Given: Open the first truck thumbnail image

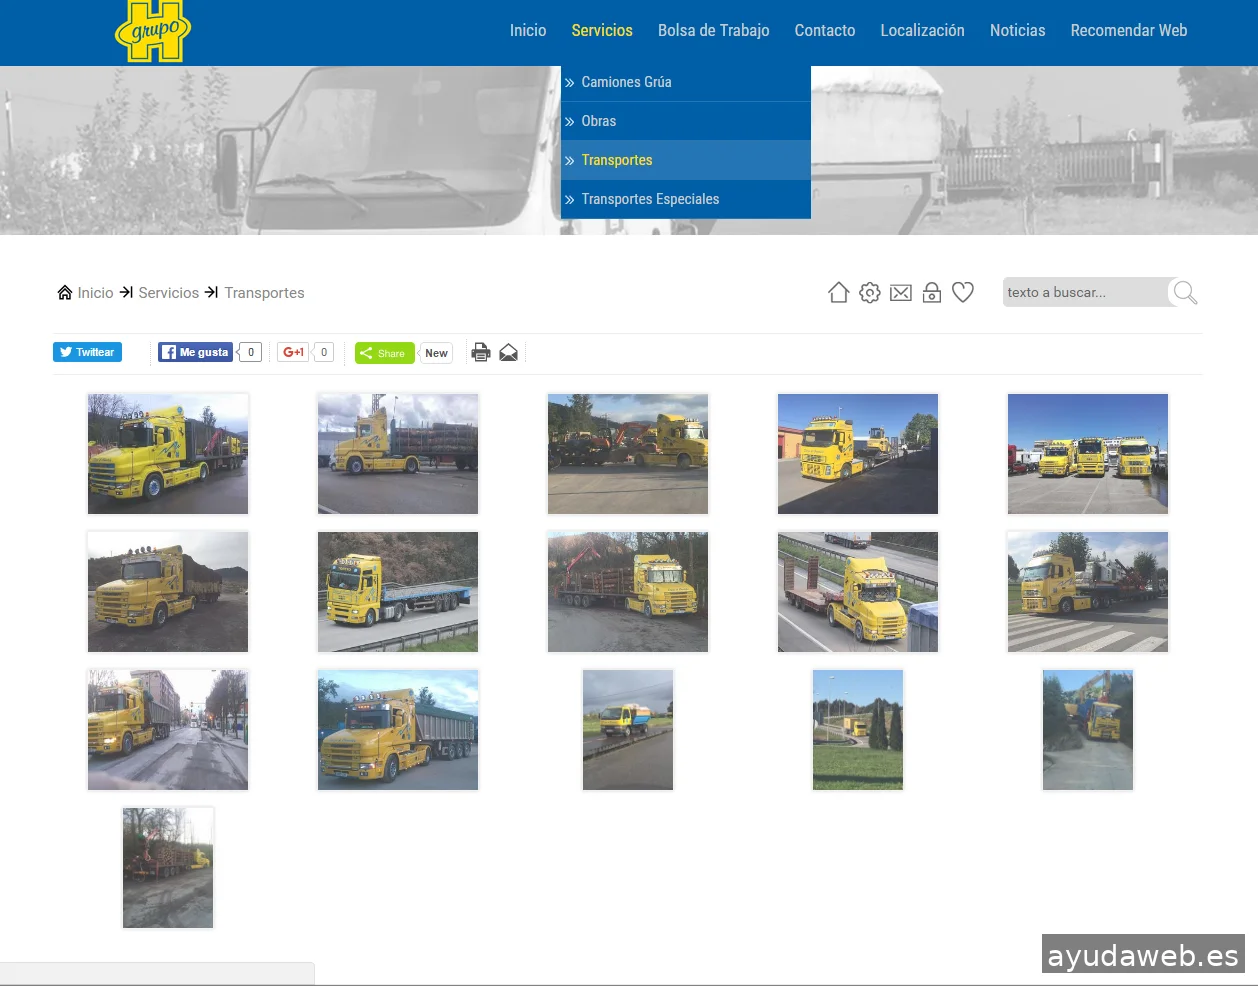Looking at the screenshot, I should (168, 454).
